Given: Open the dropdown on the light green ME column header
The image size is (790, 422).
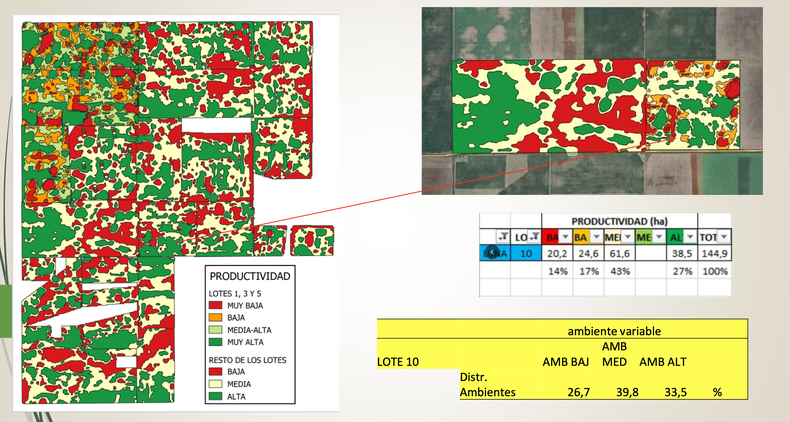Looking at the screenshot, I should [x=659, y=237].
